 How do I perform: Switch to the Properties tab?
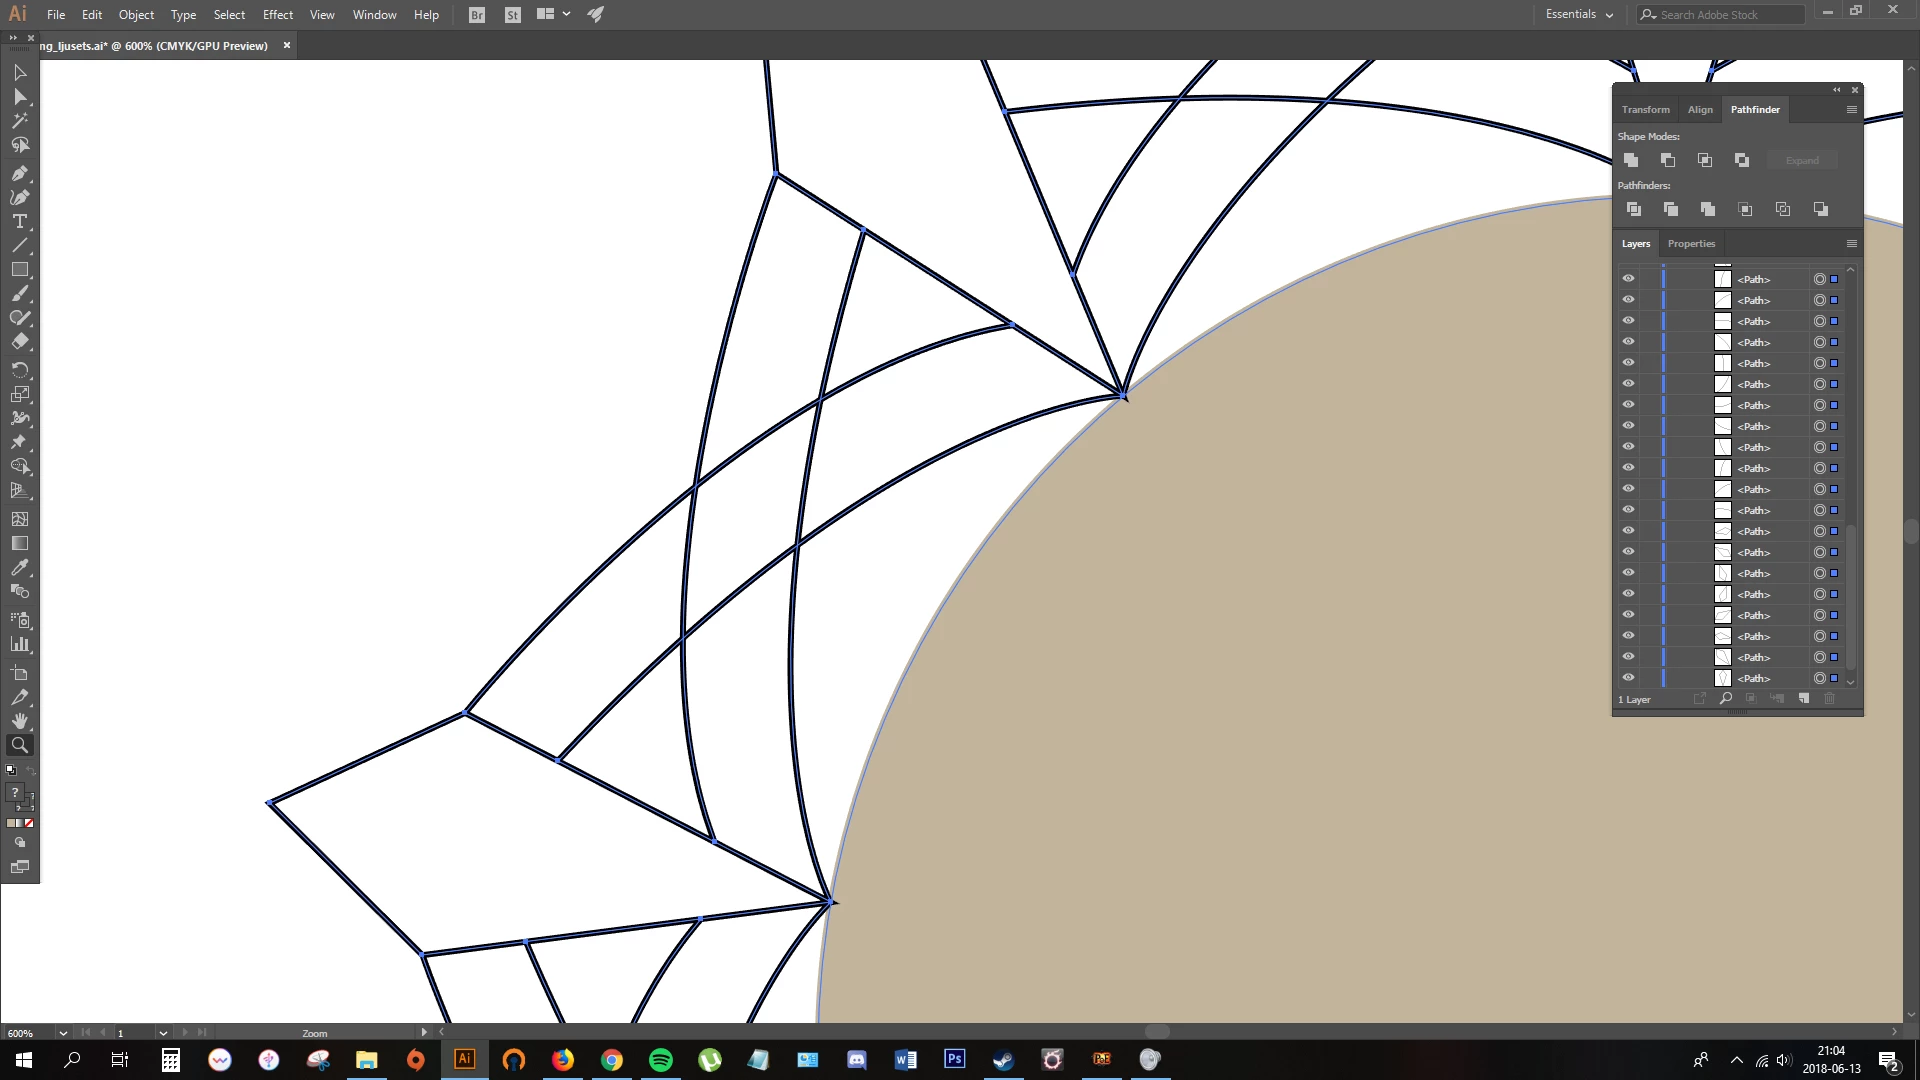(x=1691, y=244)
